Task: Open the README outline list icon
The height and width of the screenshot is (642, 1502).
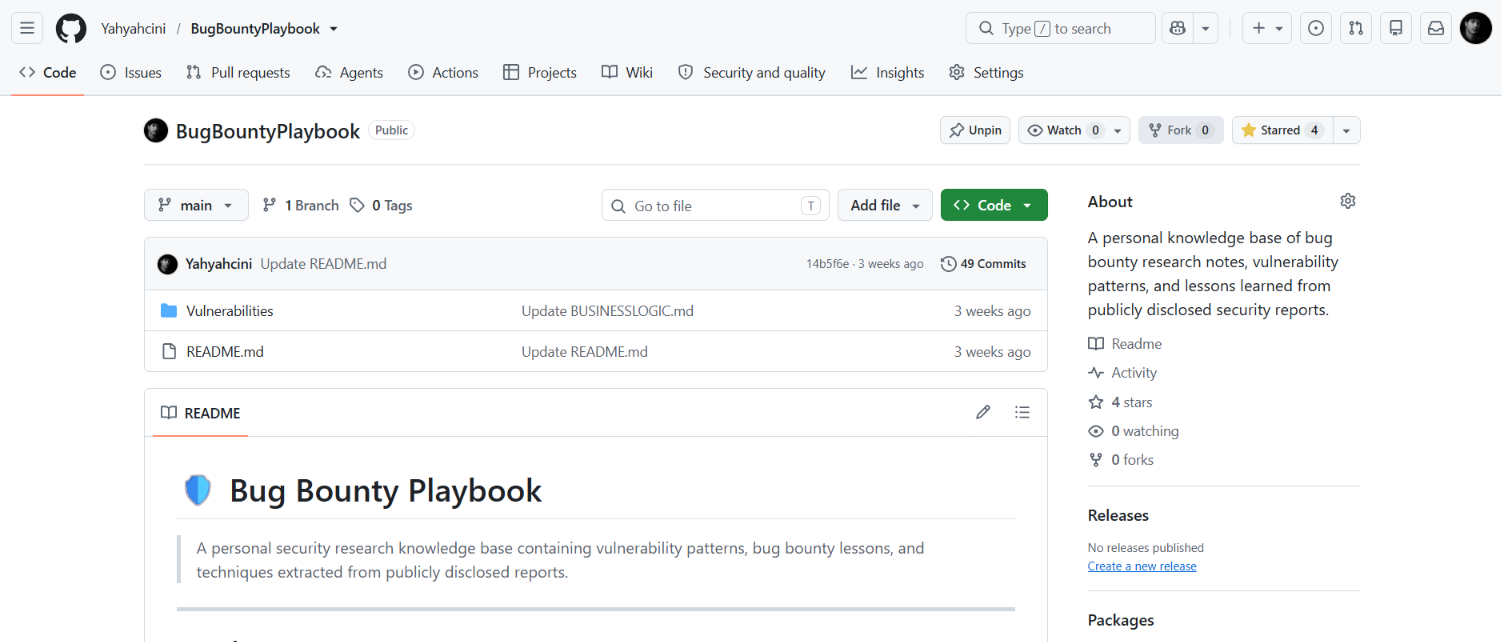Action: (x=1022, y=412)
